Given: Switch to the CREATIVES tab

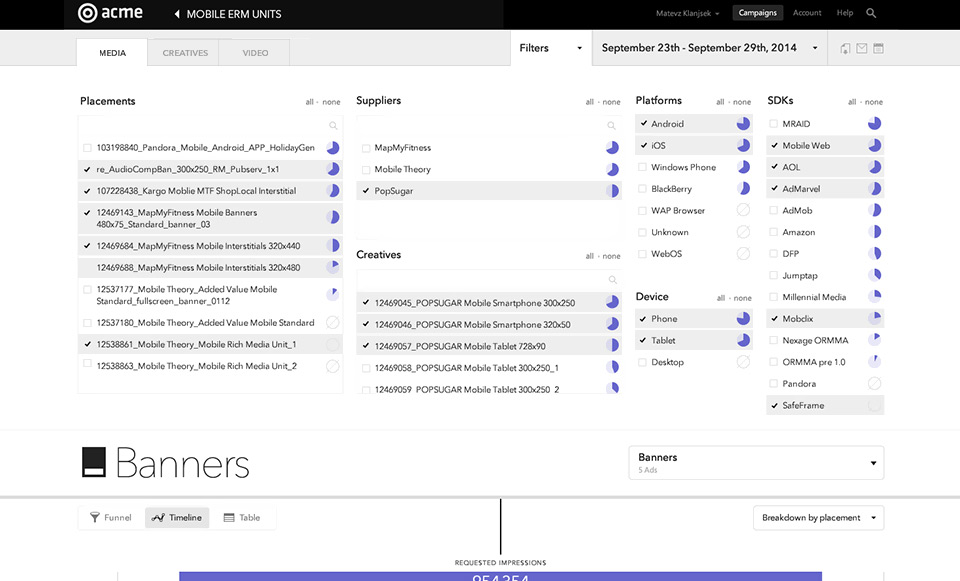Looking at the screenshot, I should [185, 53].
